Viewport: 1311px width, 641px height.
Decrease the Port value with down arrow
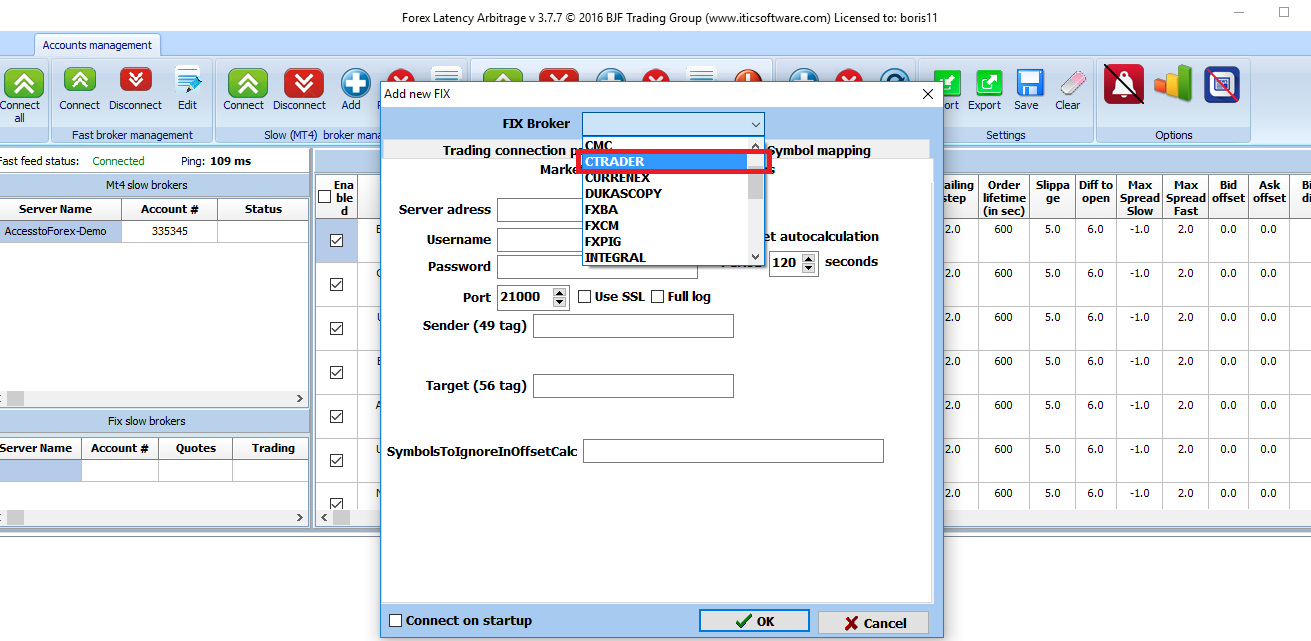point(558,302)
